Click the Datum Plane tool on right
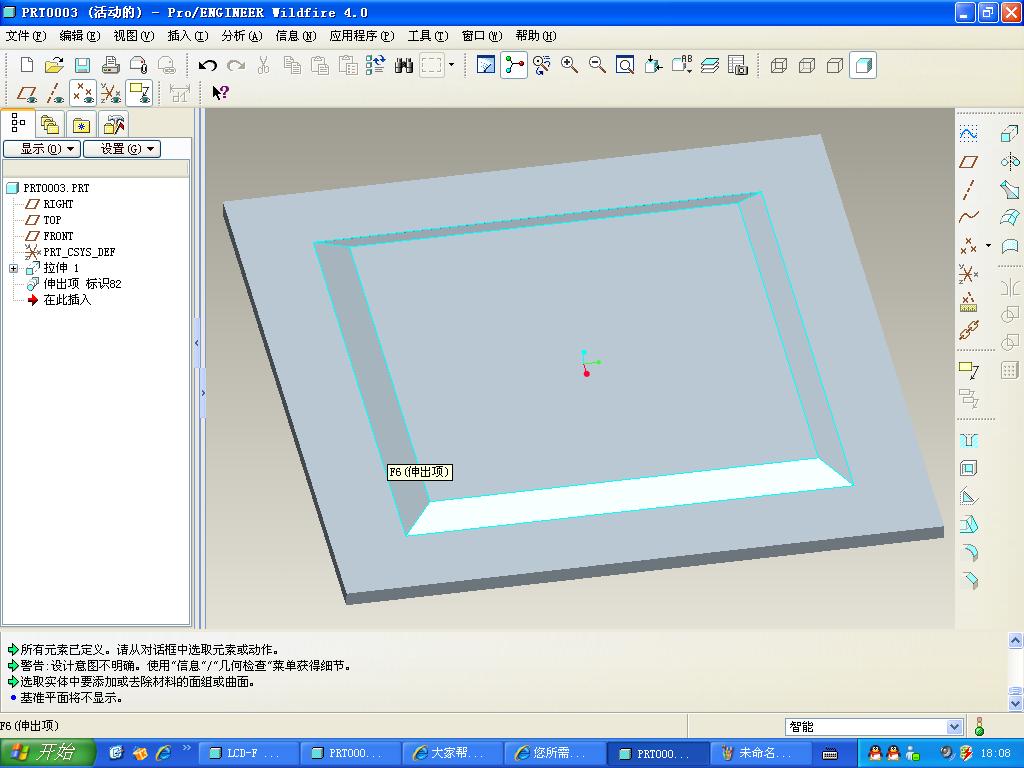 click(968, 161)
